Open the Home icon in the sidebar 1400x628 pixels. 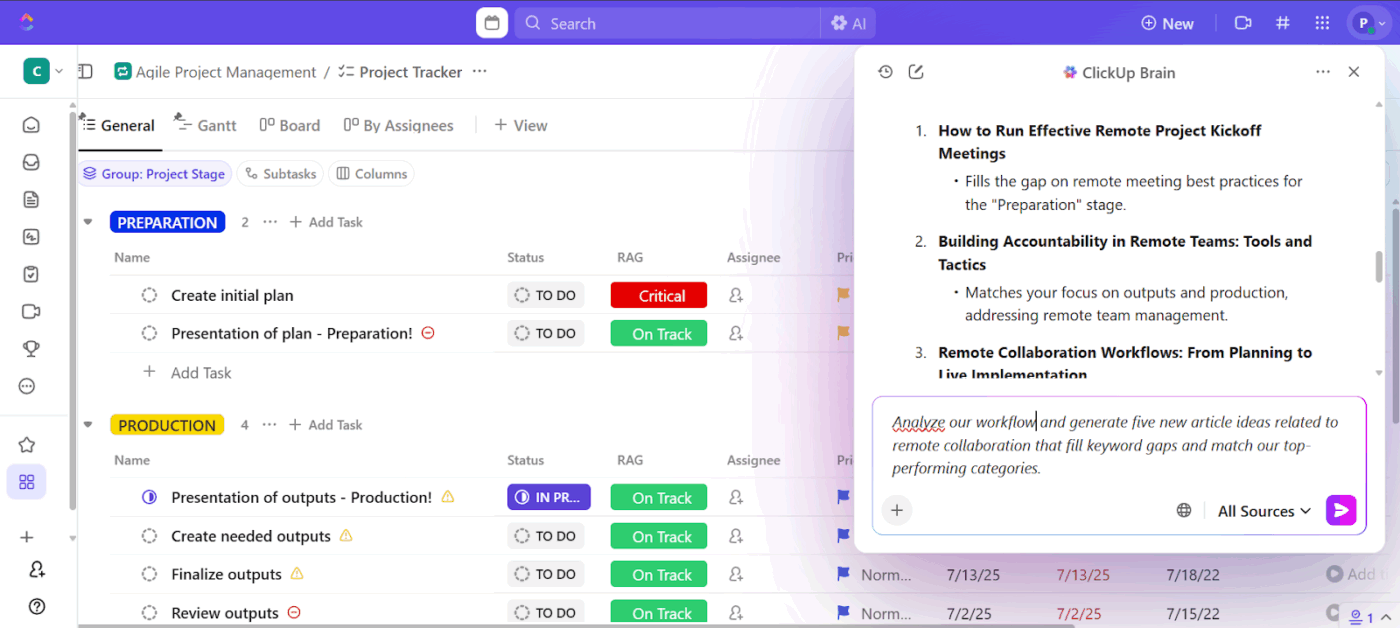(x=30, y=123)
